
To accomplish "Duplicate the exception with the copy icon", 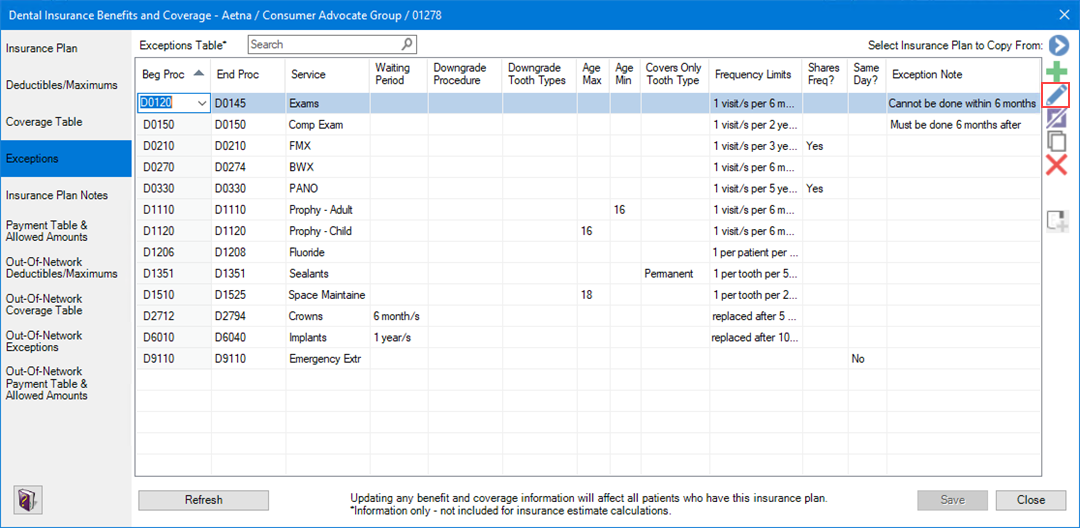I will (1056, 142).
